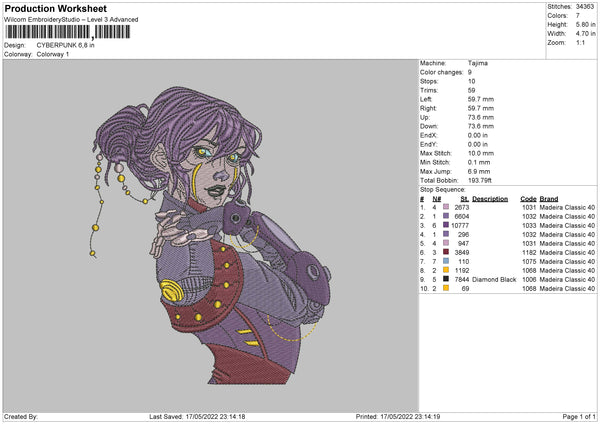Select the Diamond Black description entry
Image resolution: width=600 pixels, height=424 pixels.
pos(494,279)
